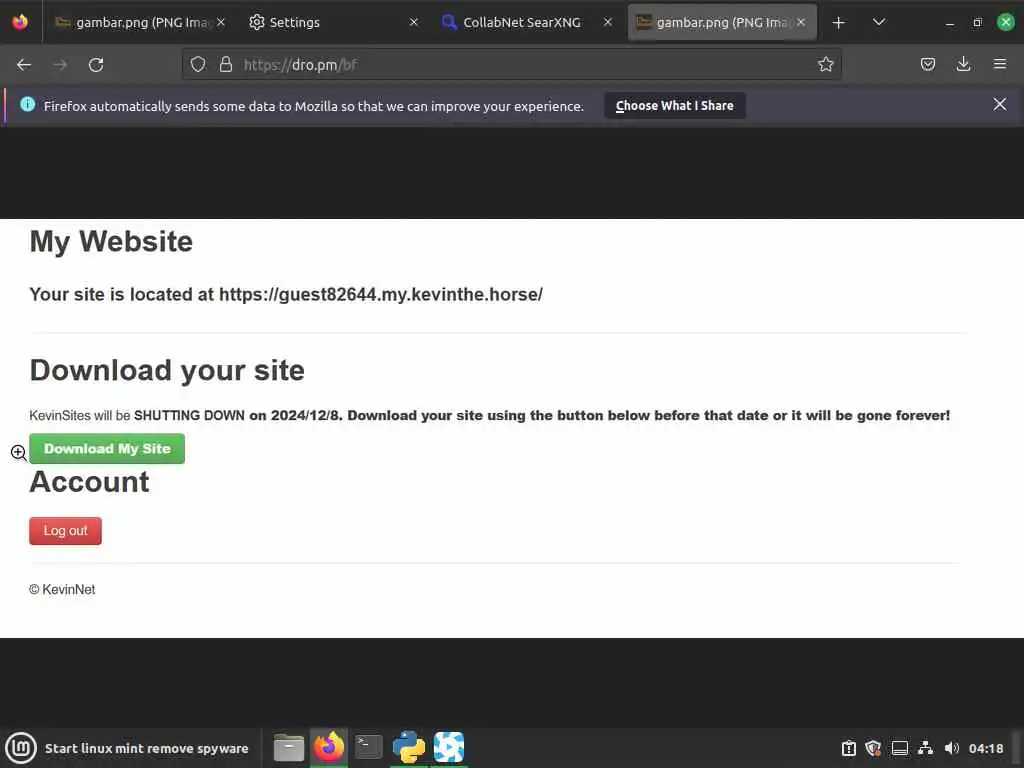Image resolution: width=1024 pixels, height=768 pixels.
Task: Click the My Website heading
Action: [x=111, y=242]
